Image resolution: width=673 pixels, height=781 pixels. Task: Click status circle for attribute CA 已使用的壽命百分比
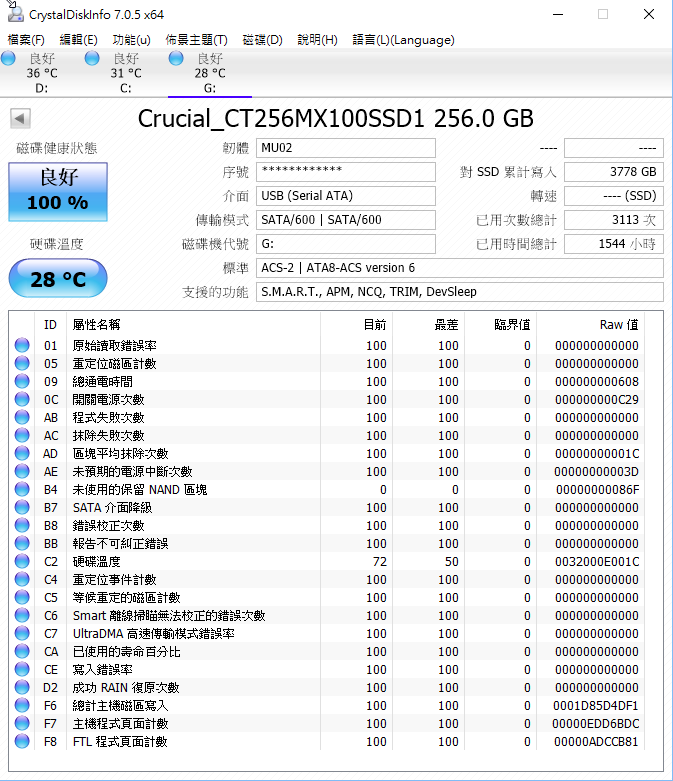click(x=22, y=651)
